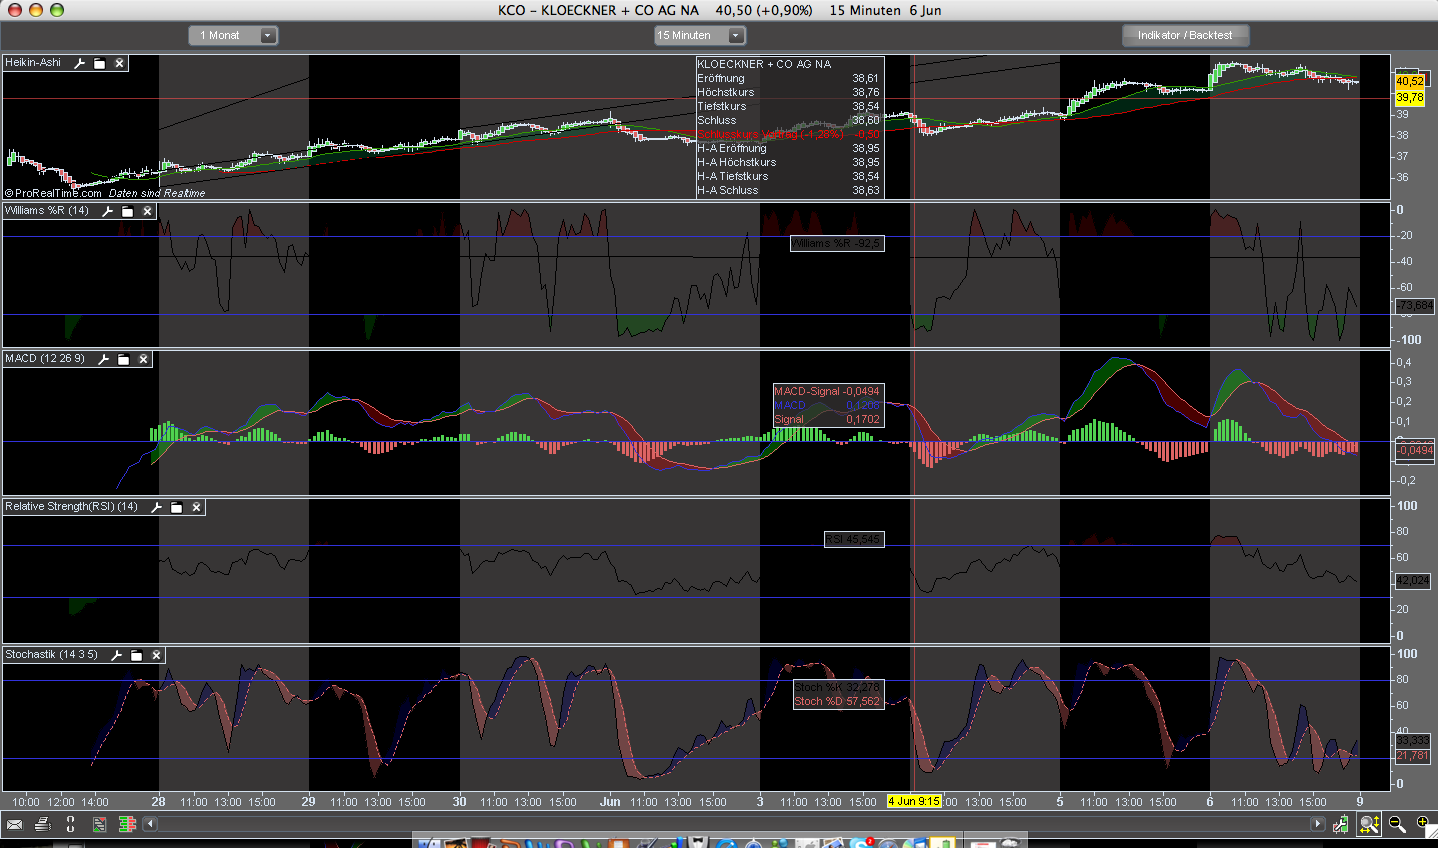Zoom out with the minus magnifier
This screenshot has width=1438, height=848.
tap(1396, 824)
